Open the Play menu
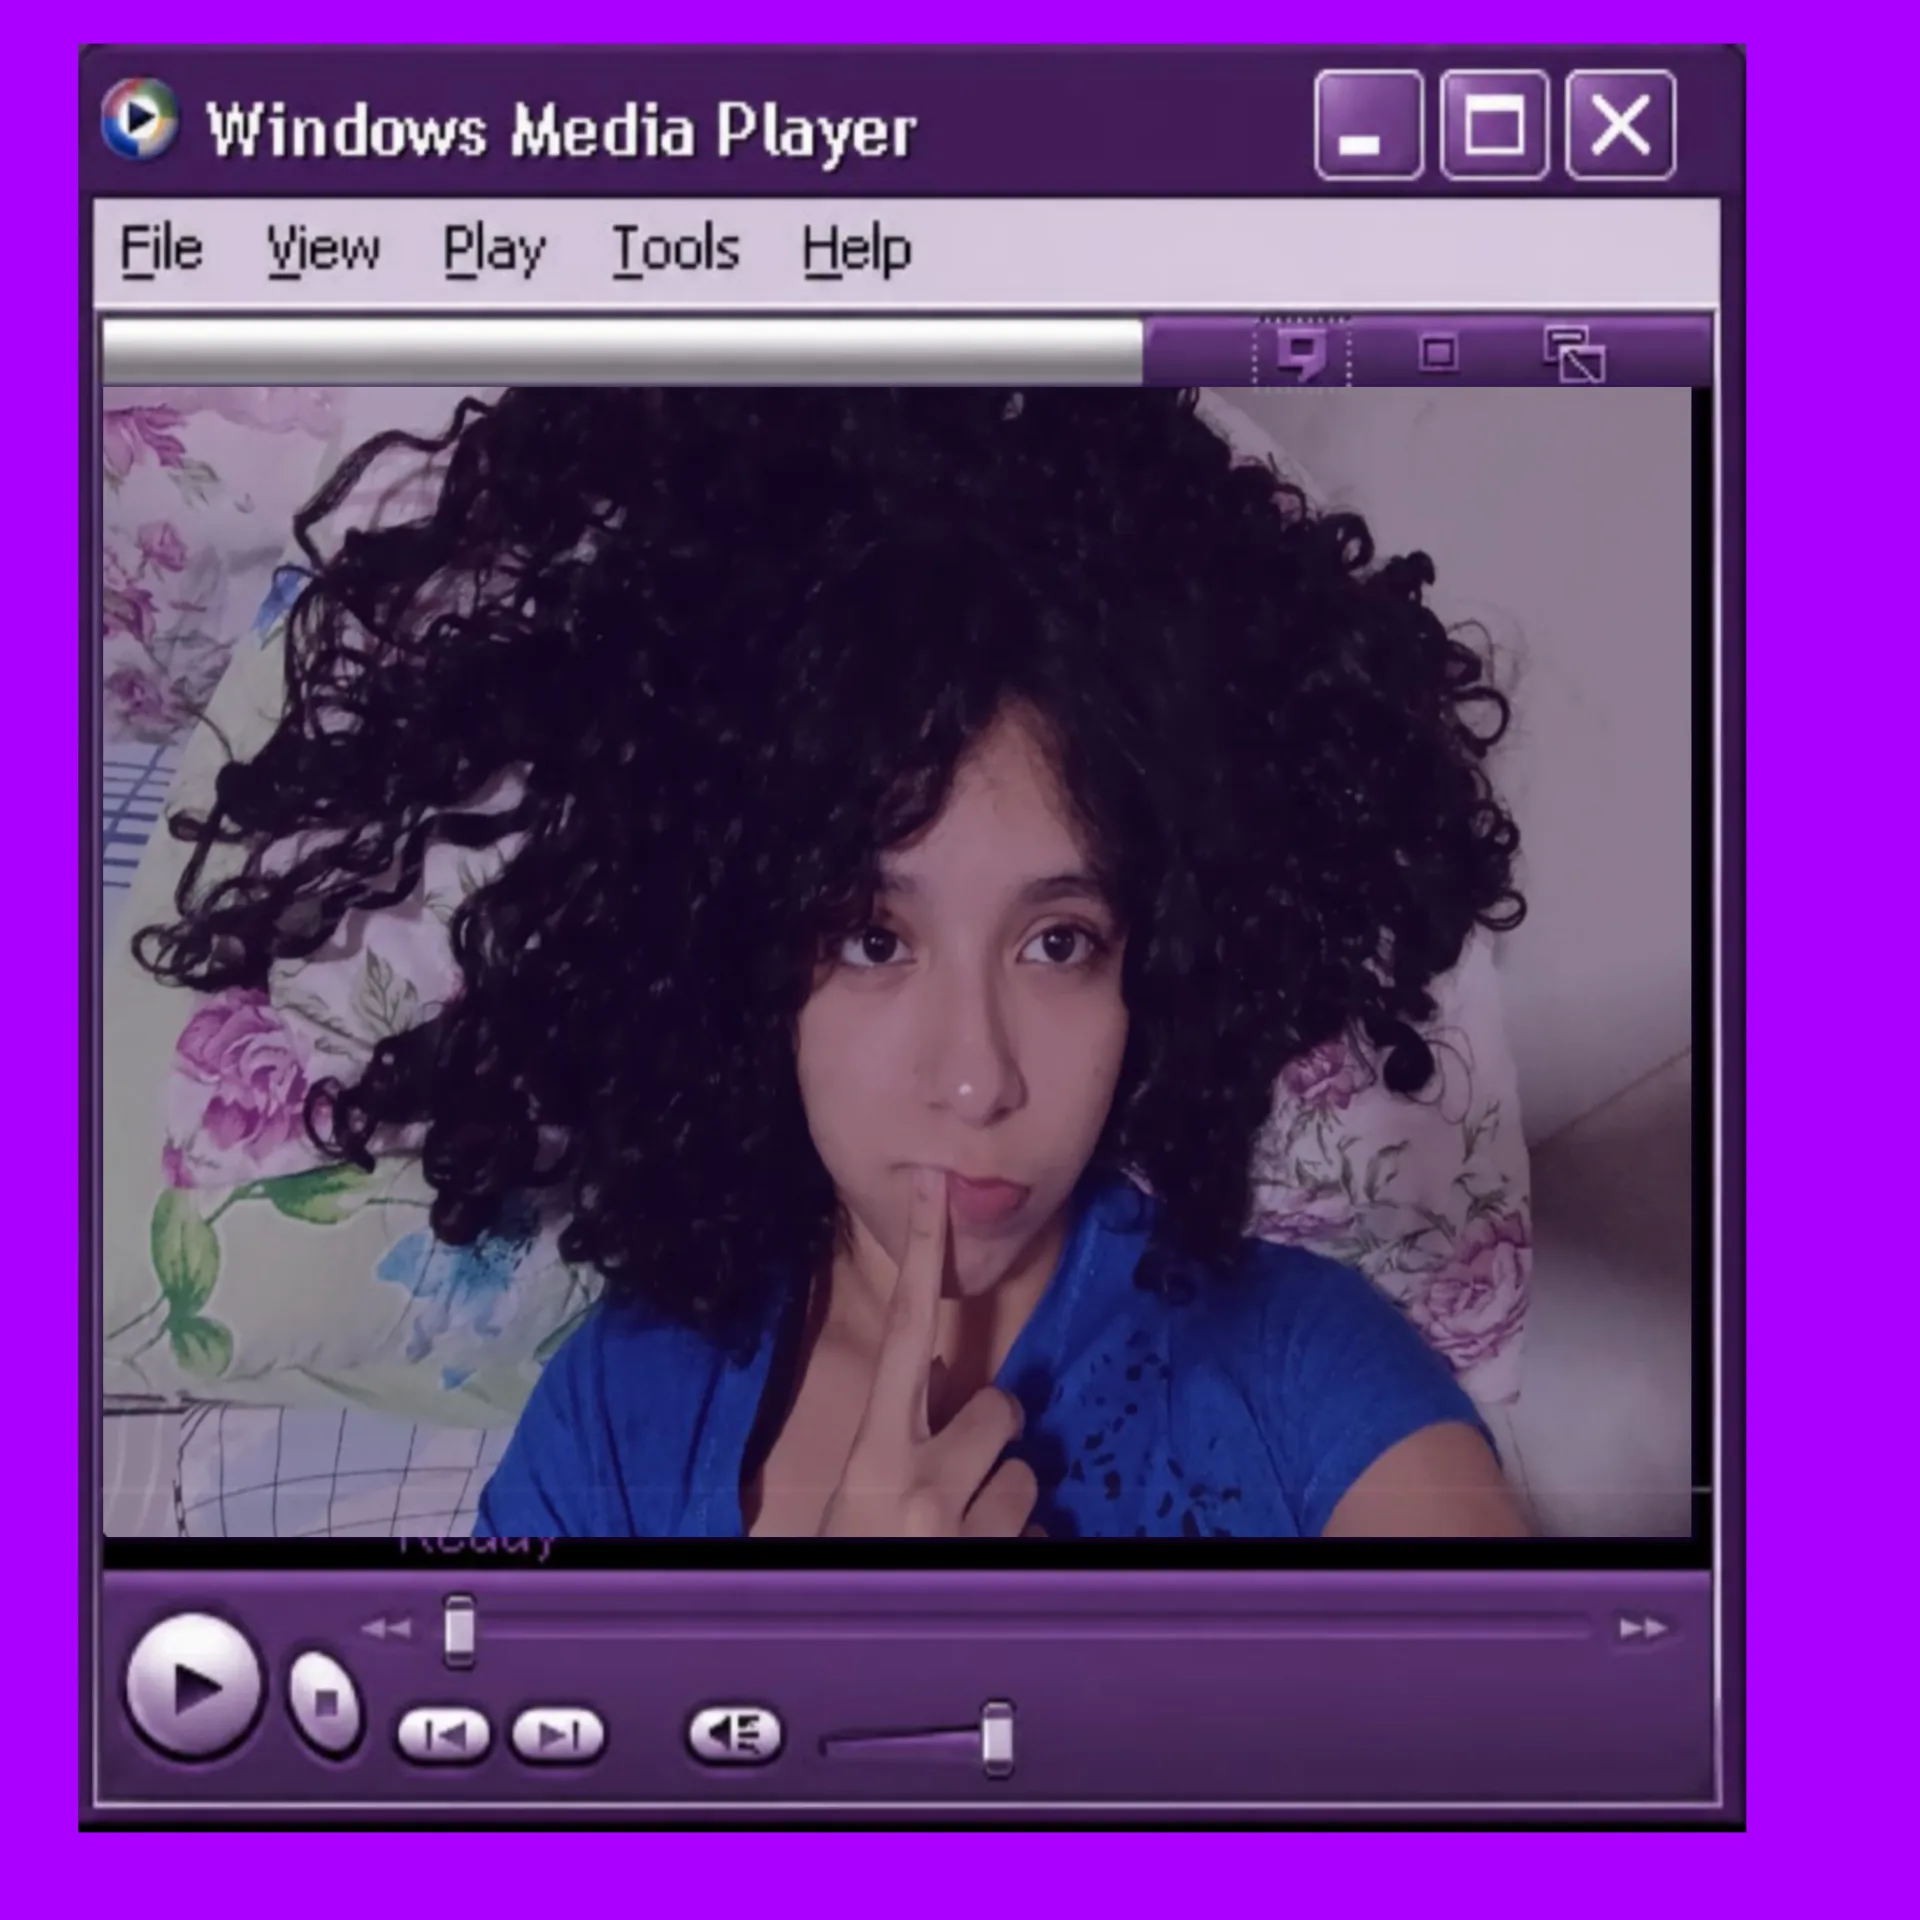 point(494,250)
